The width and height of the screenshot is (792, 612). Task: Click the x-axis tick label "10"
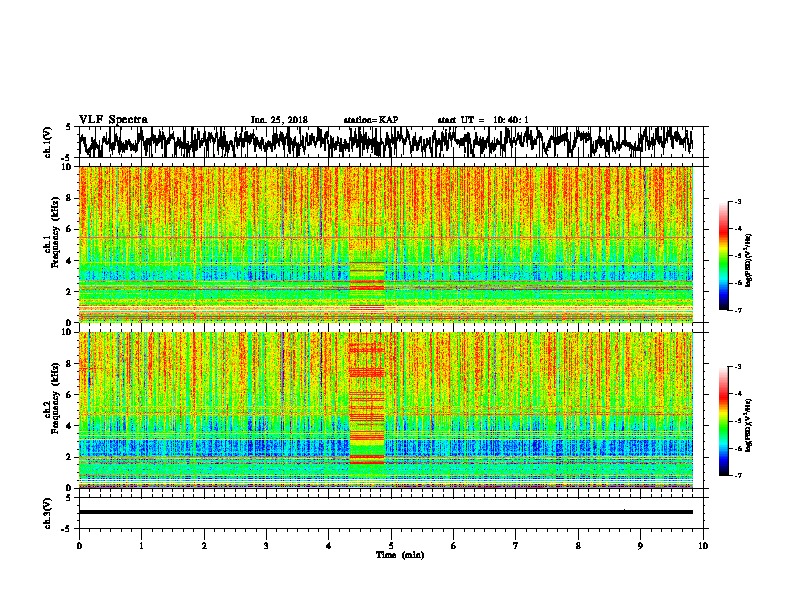[x=703, y=546]
